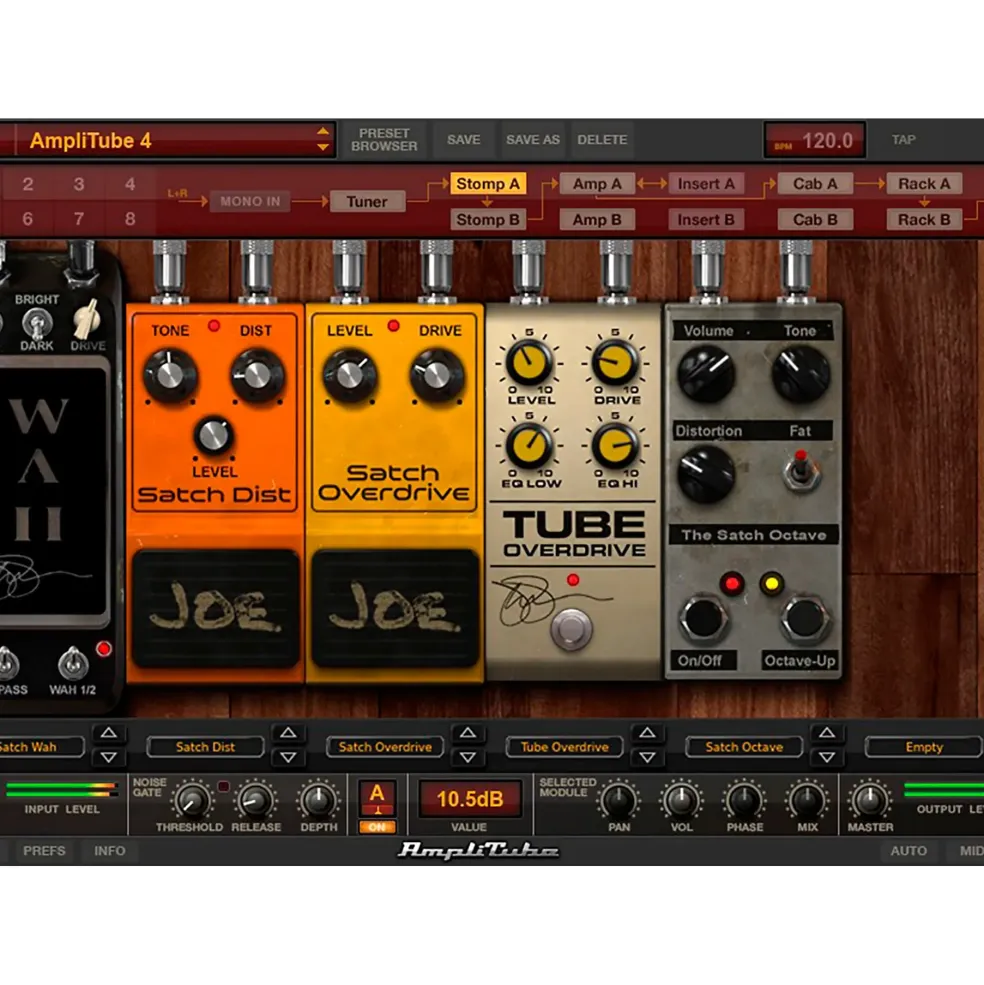Screen dimensions: 984x985
Task: Click down arrow after Satch Overdrive slot
Action: (x=467, y=758)
